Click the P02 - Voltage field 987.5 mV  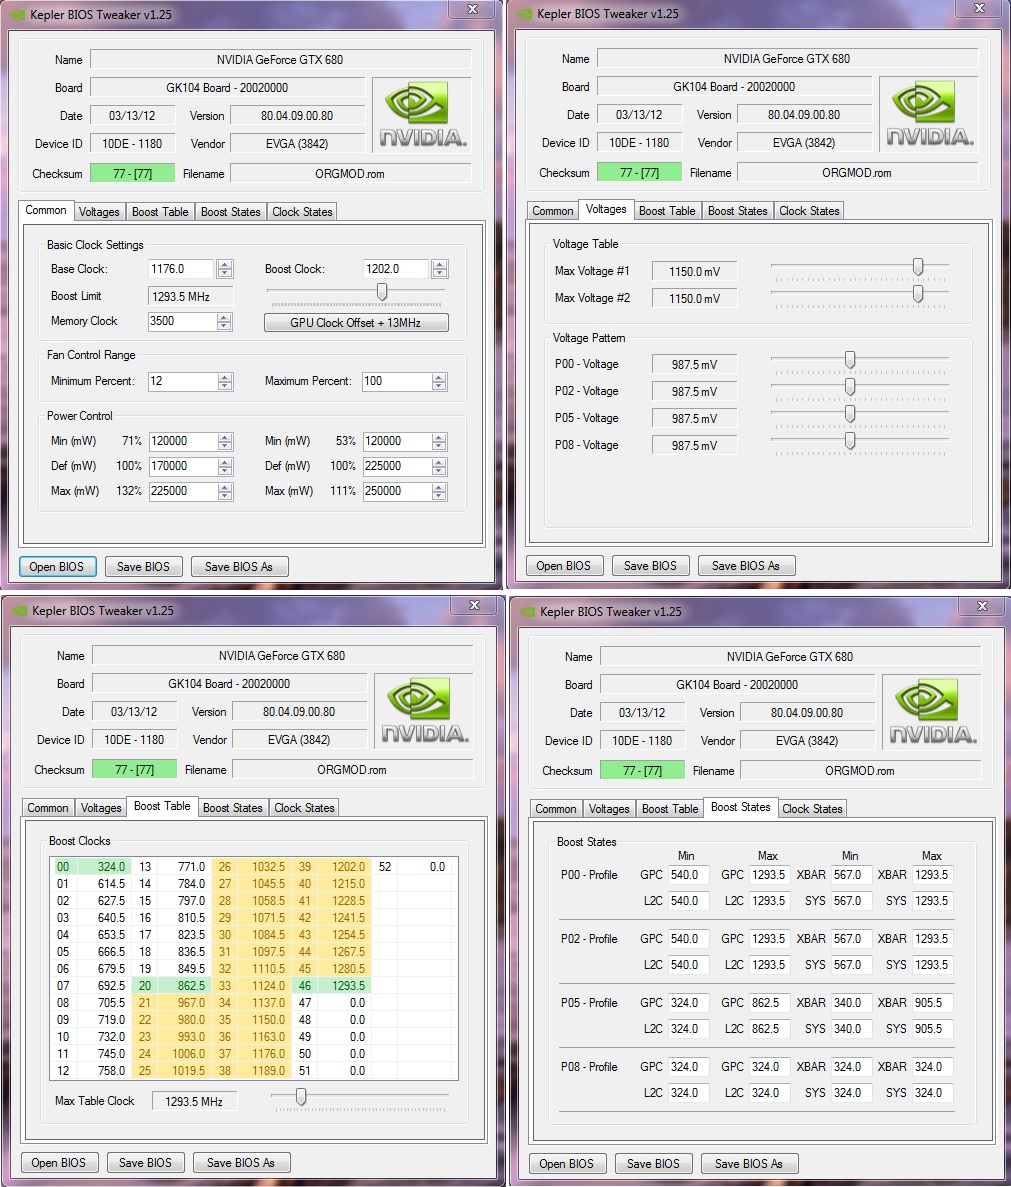coord(694,391)
